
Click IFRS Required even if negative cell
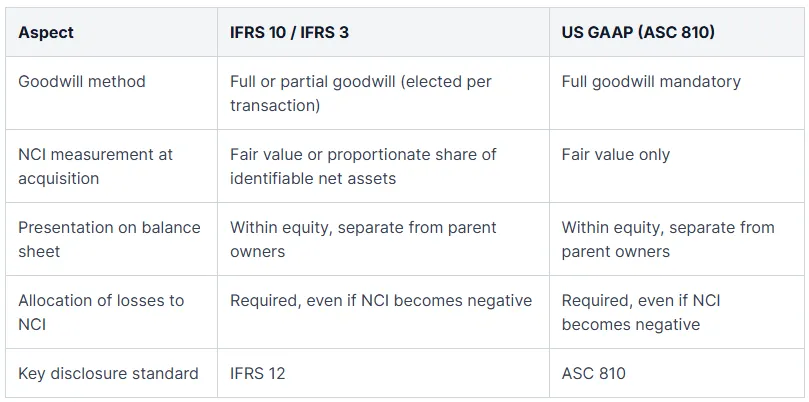[383, 312]
